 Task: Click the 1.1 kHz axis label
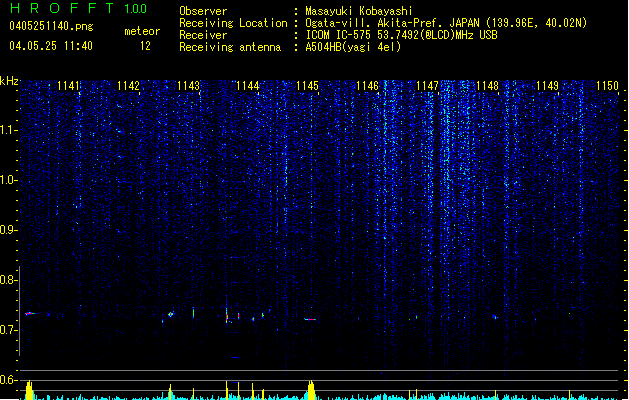tap(8, 130)
